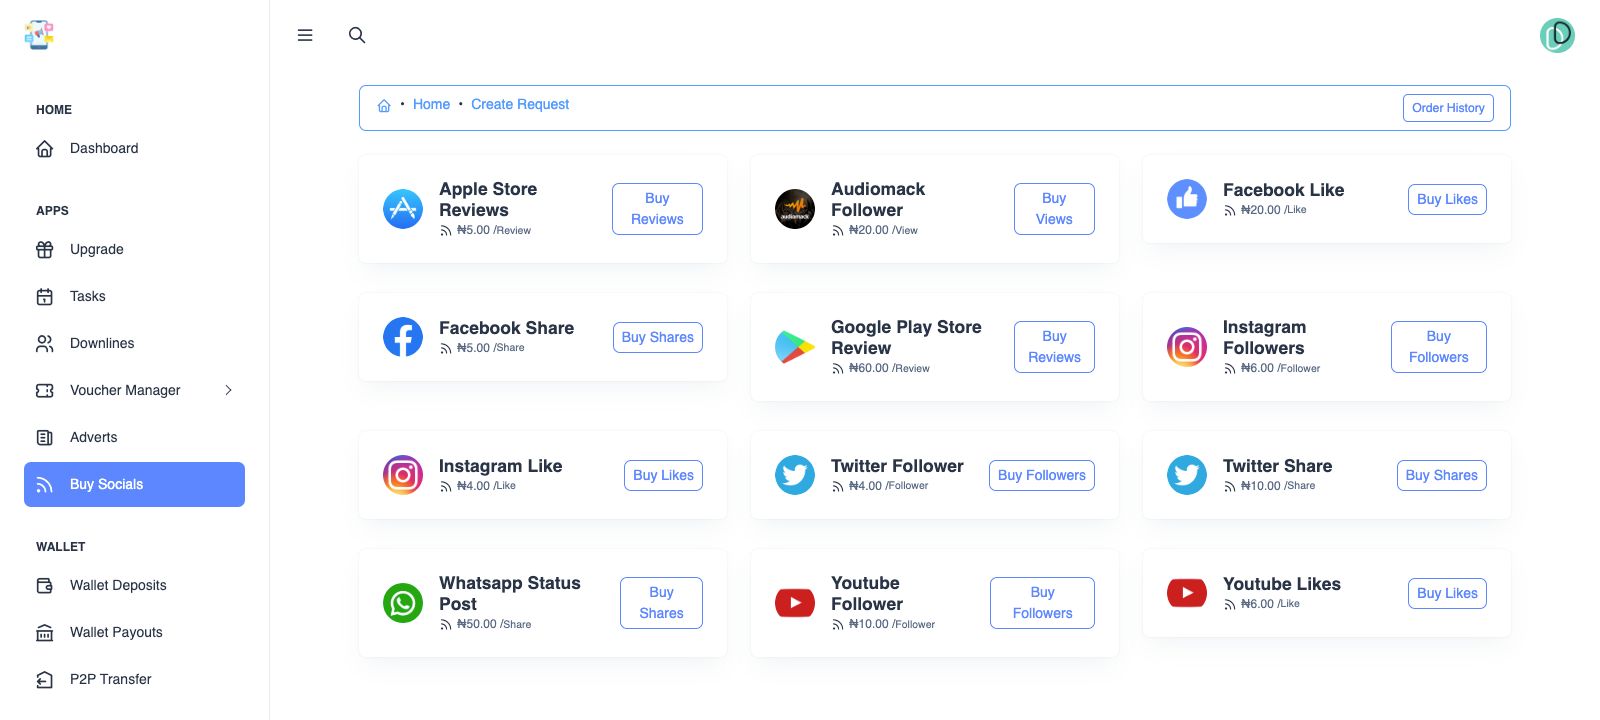Click the Google Play Store icon
The height and width of the screenshot is (720, 1600).
[795, 347]
